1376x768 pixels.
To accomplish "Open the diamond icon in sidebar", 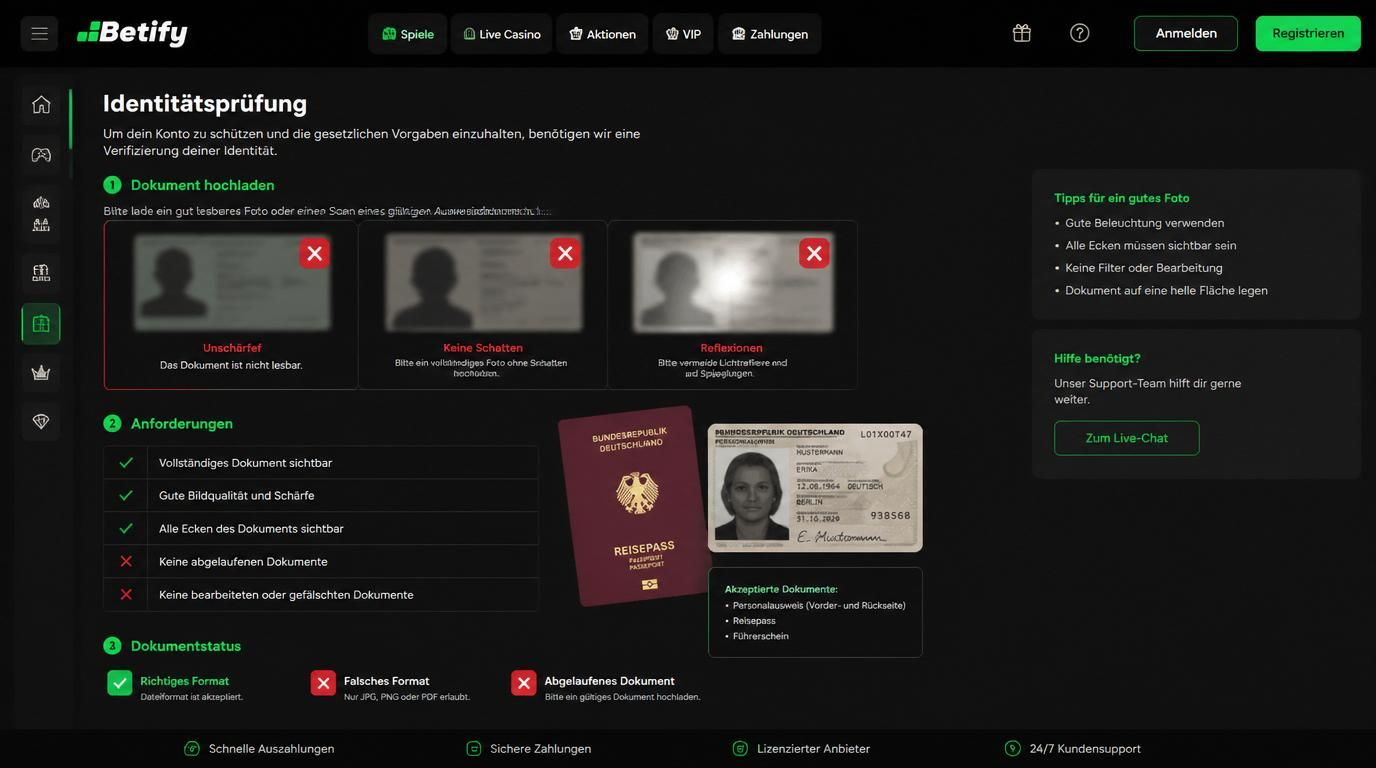I will (x=41, y=422).
